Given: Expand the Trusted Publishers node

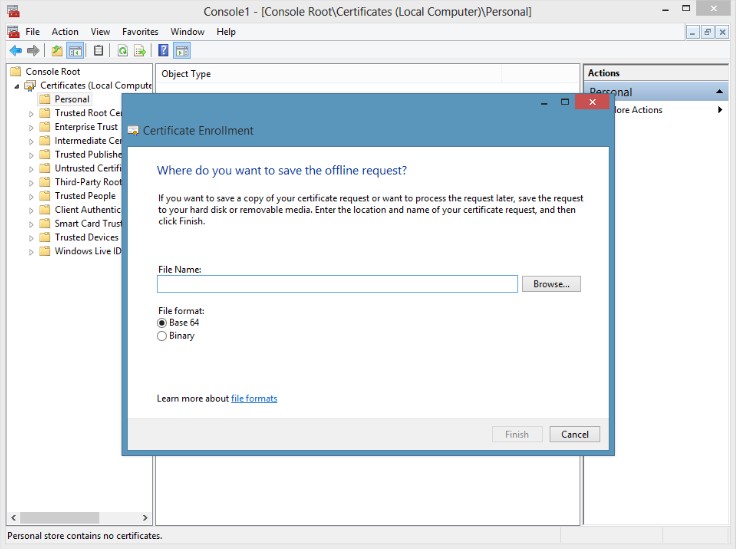Looking at the screenshot, I should point(31,155).
